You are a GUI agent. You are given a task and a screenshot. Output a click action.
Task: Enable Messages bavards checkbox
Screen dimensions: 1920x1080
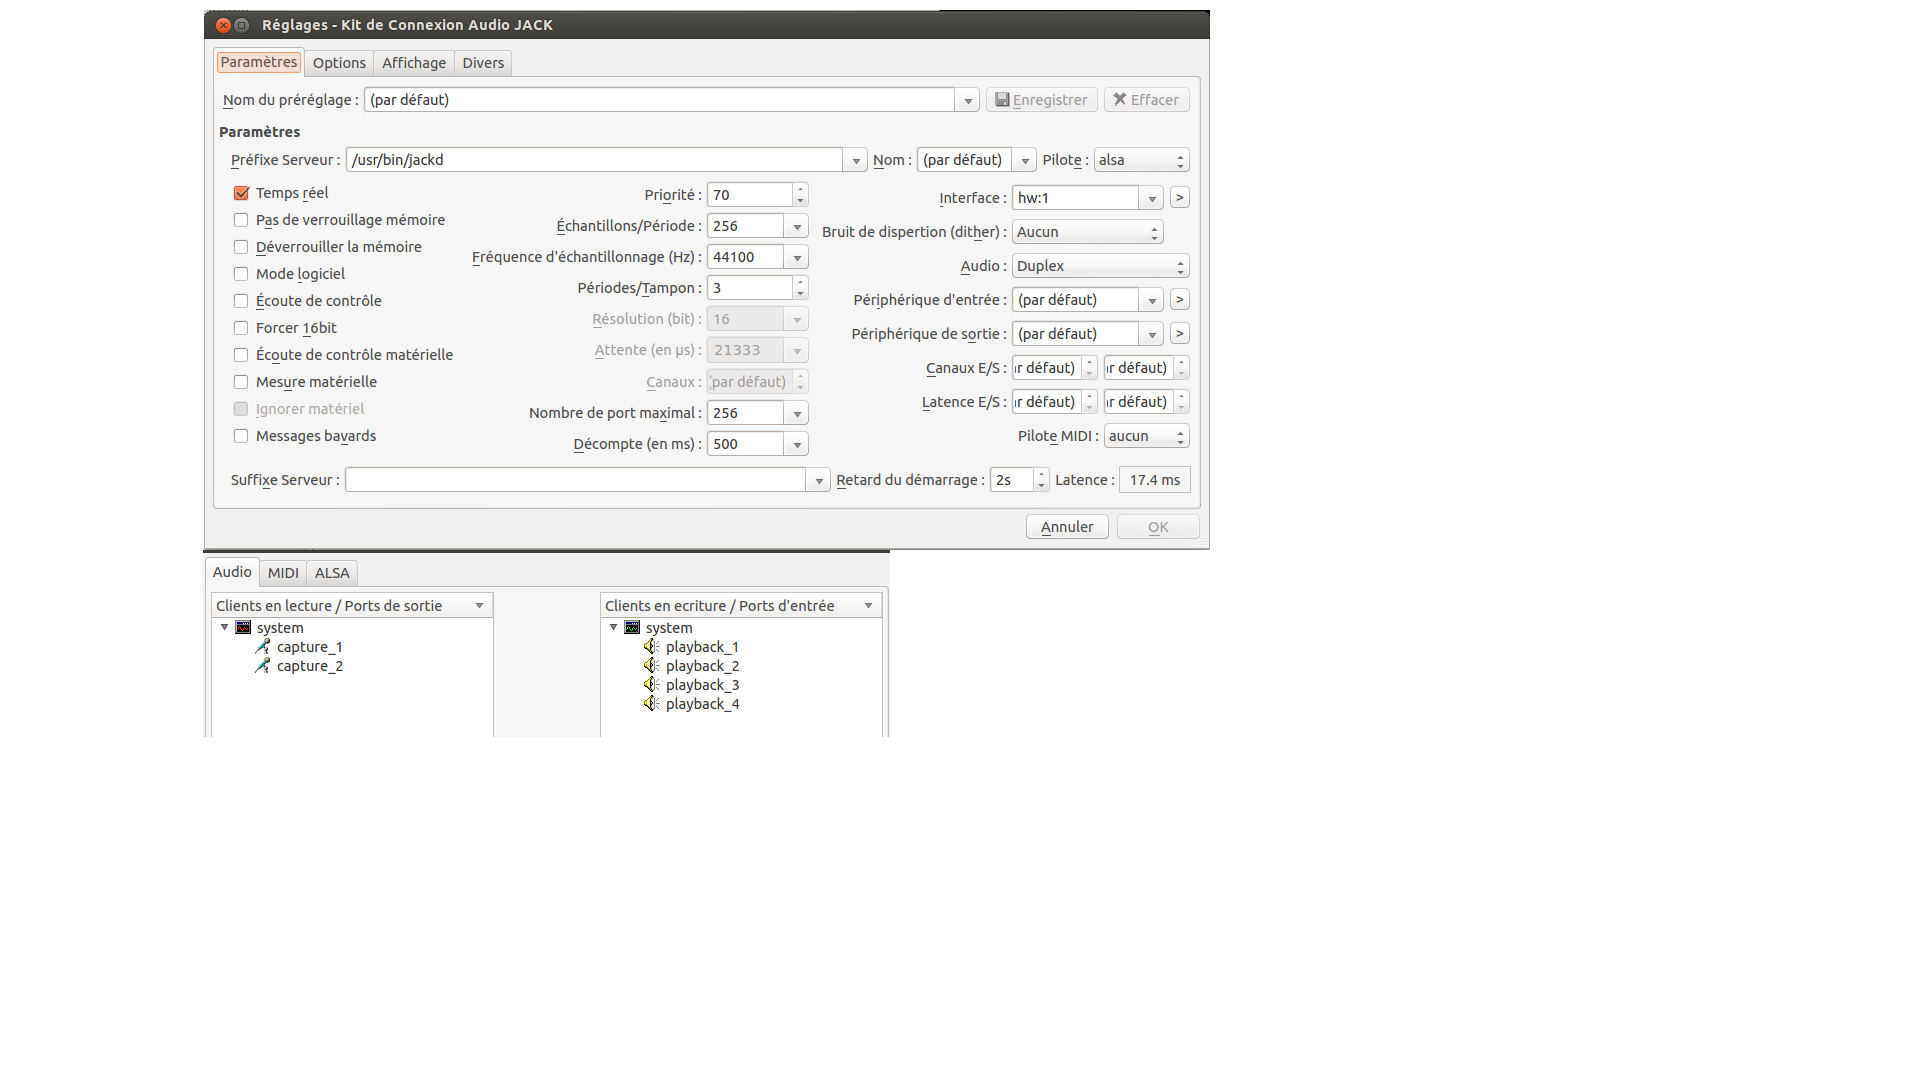[241, 436]
